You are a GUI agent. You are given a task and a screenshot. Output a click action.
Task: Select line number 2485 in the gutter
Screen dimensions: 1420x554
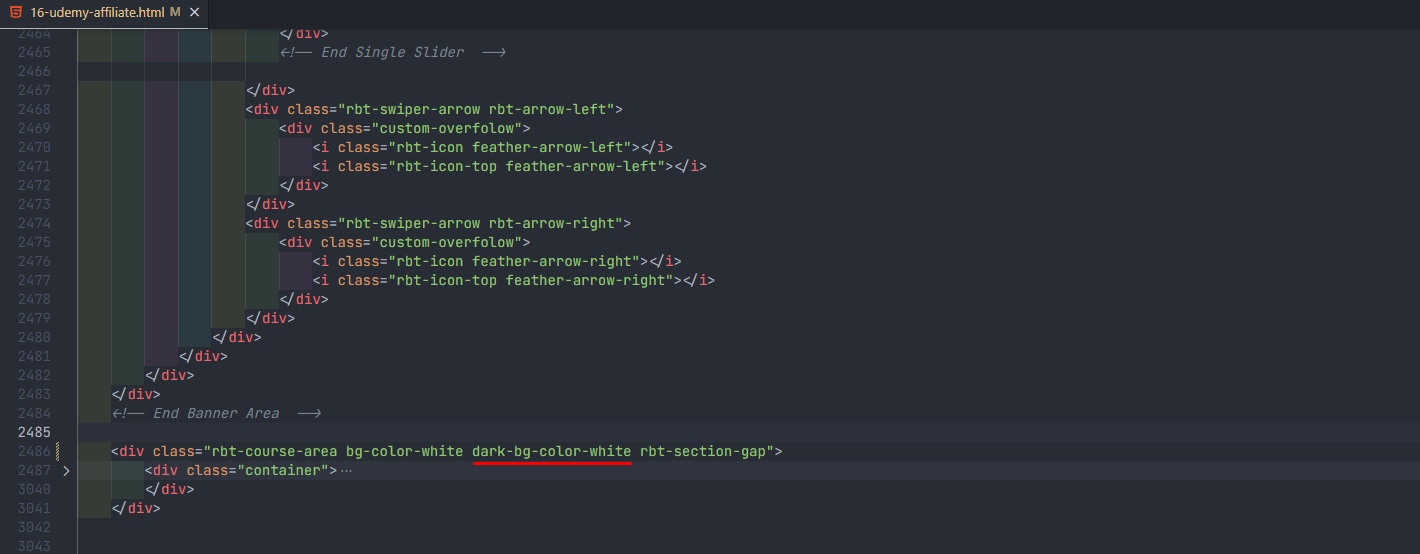tap(34, 433)
